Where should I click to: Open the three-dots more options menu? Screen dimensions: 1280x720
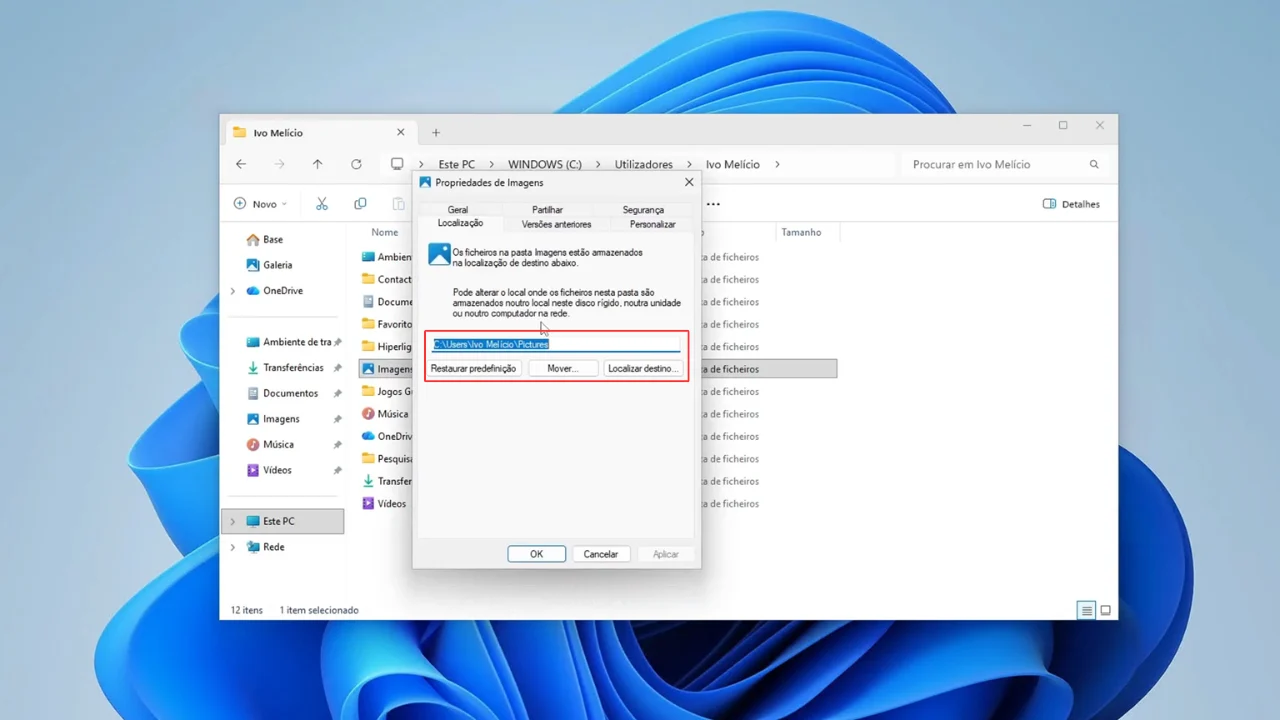[713, 204]
